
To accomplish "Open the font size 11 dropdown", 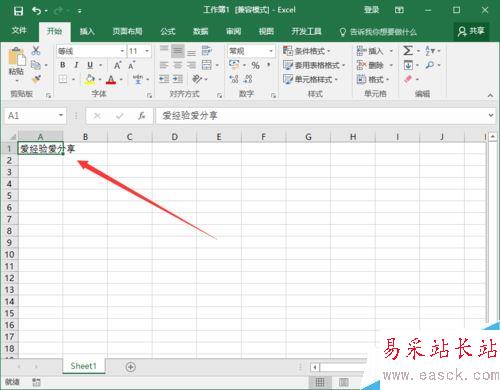I will (147, 51).
